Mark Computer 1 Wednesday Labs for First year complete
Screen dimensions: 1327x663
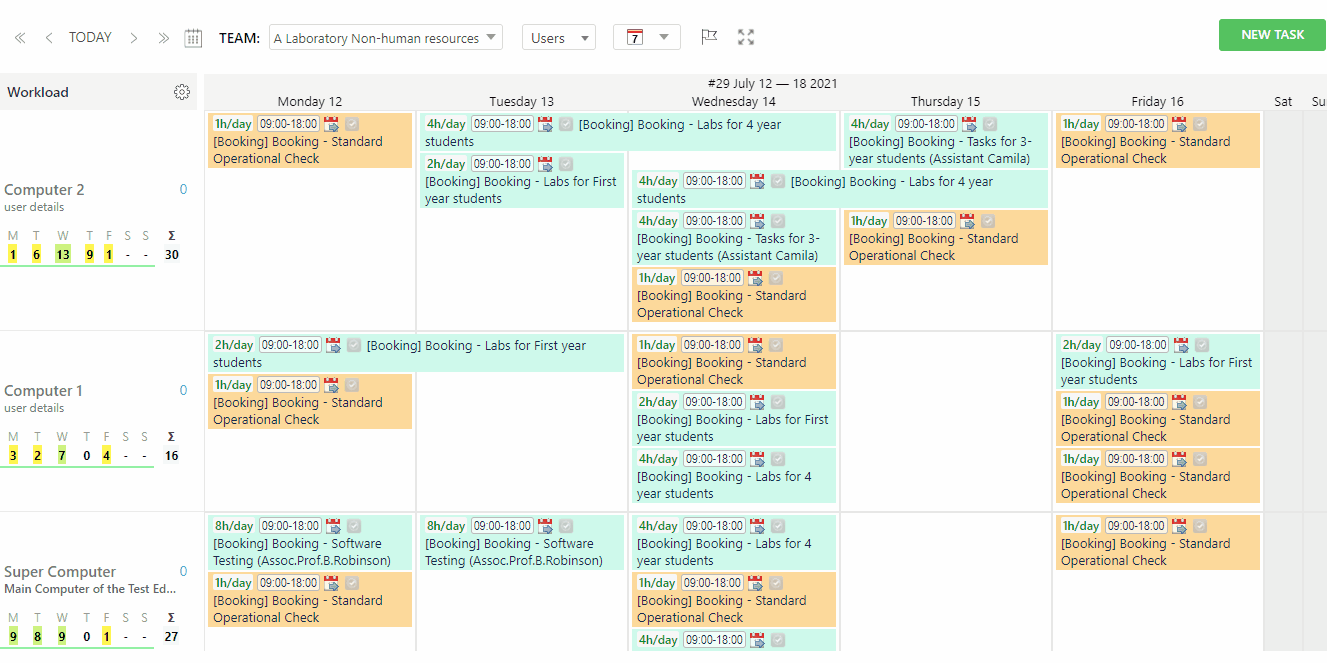[778, 402]
